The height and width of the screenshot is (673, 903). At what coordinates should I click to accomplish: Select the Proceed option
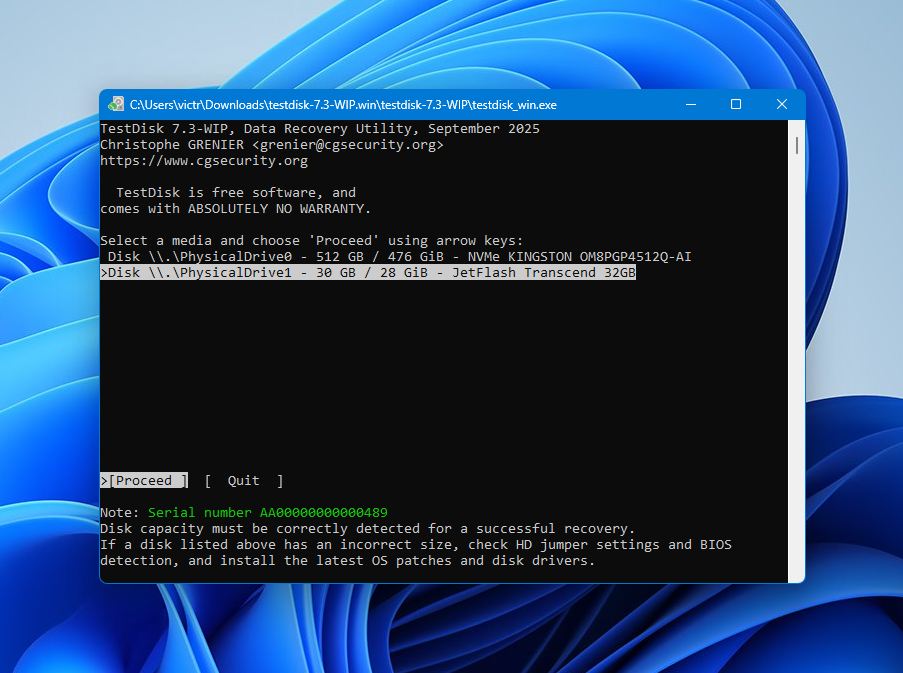pyautogui.click(x=144, y=480)
